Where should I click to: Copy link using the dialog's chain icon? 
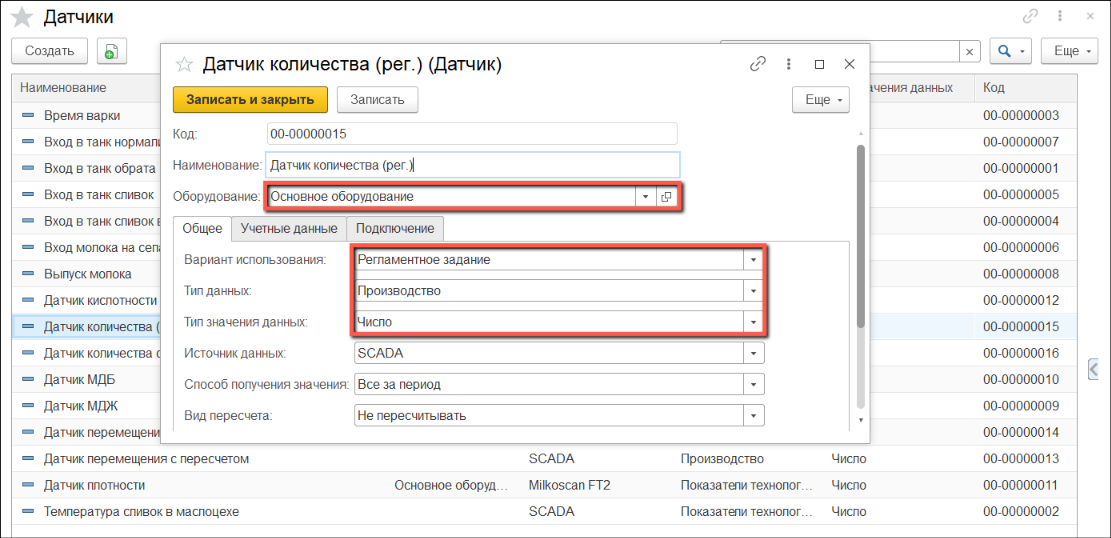(758, 64)
